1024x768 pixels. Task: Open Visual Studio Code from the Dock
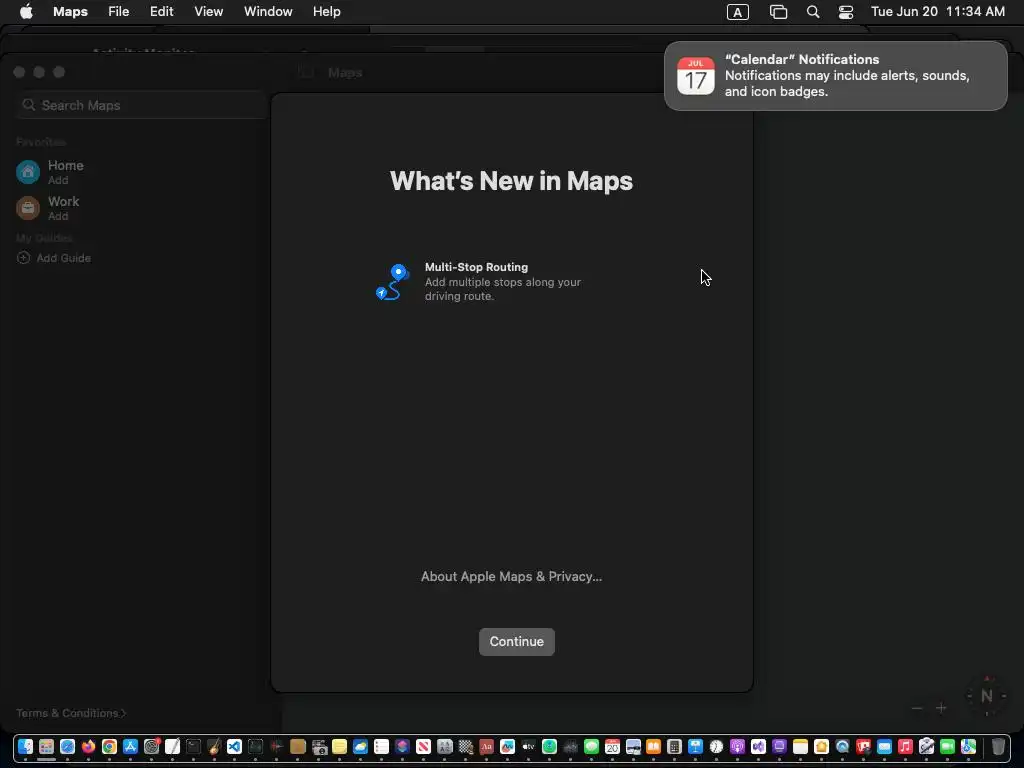point(234,746)
